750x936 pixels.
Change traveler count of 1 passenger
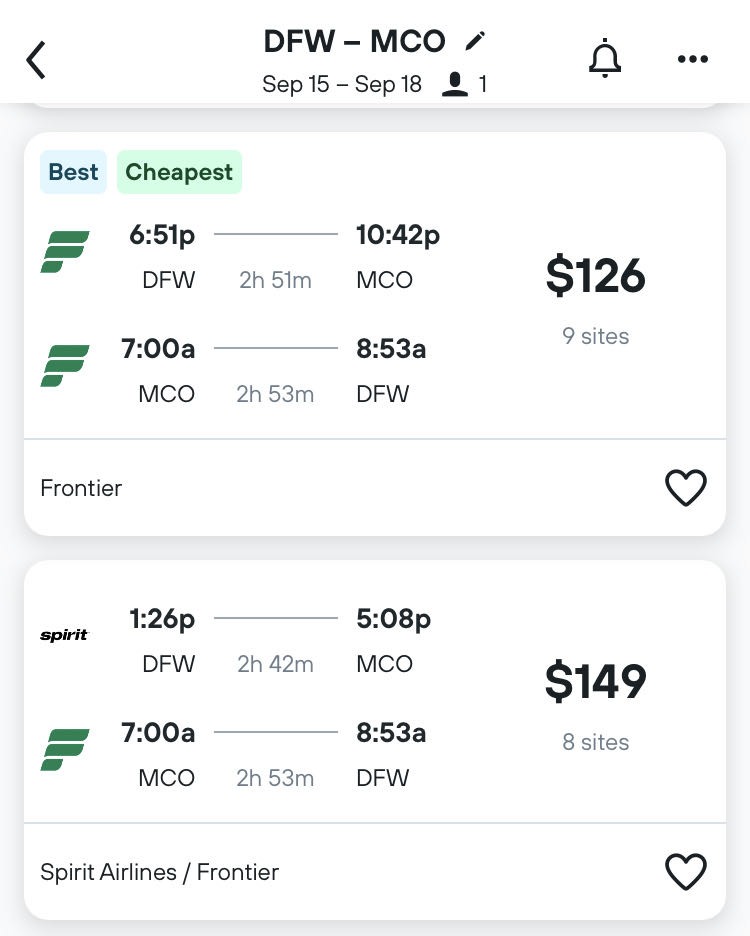tap(466, 84)
